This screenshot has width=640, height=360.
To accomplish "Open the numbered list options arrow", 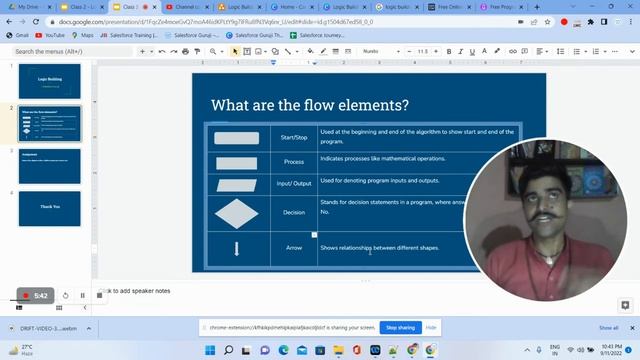I will point(605,51).
